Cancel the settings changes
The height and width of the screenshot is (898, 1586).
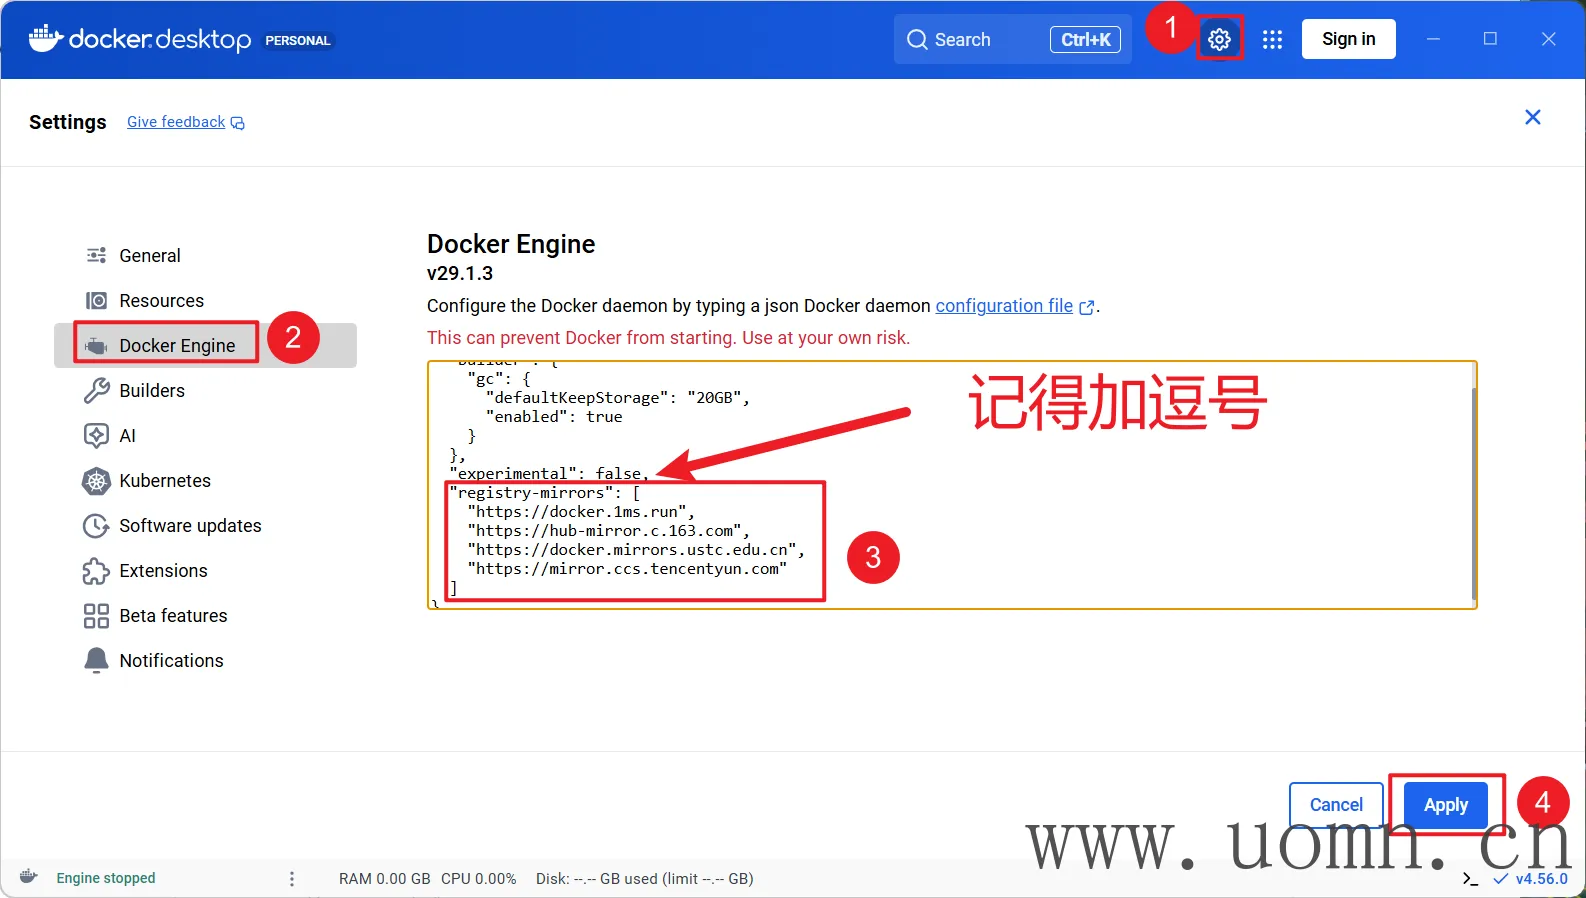pyautogui.click(x=1336, y=805)
